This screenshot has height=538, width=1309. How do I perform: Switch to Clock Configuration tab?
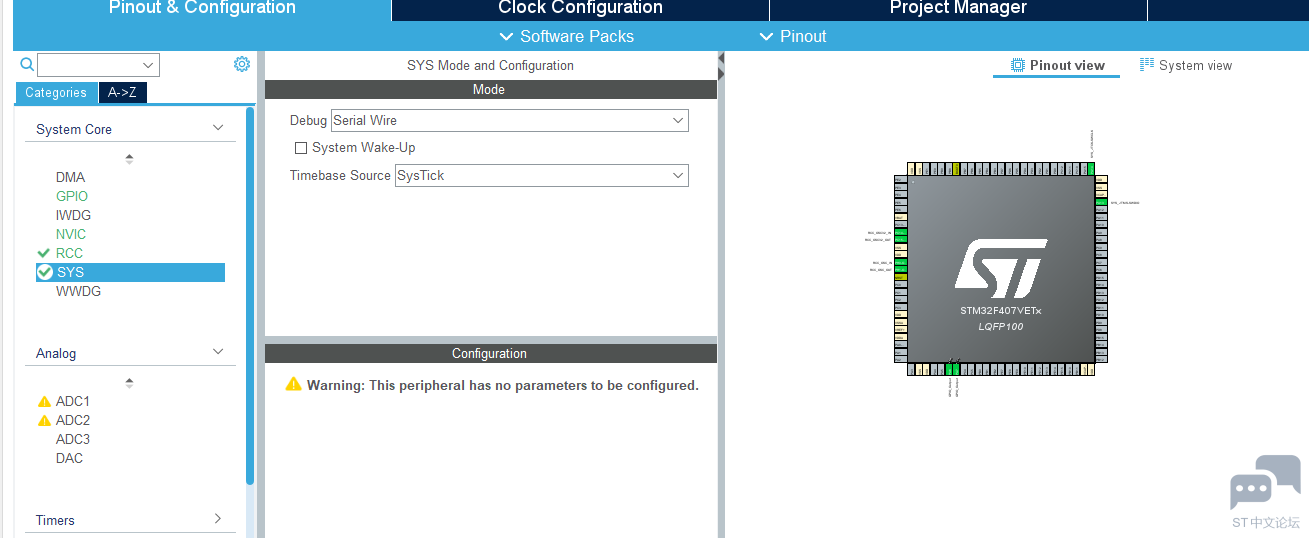pos(580,9)
